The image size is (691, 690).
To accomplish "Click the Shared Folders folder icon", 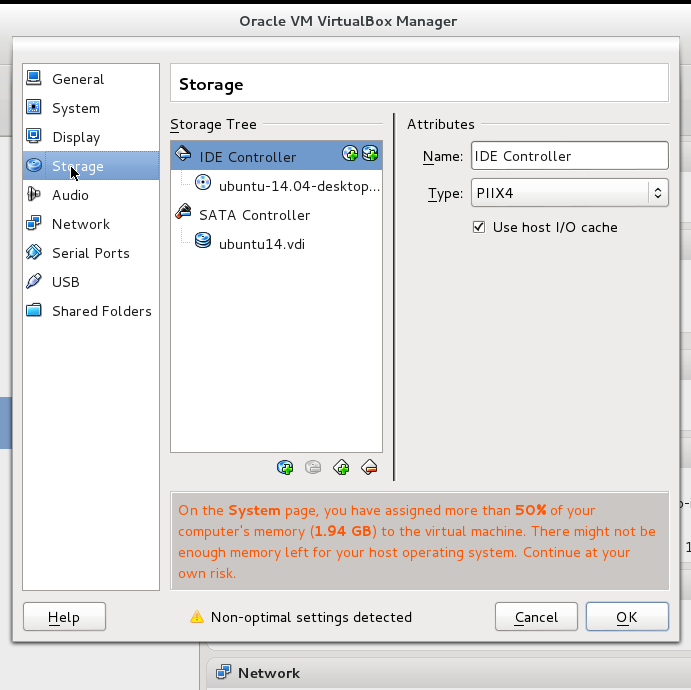I will [34, 310].
